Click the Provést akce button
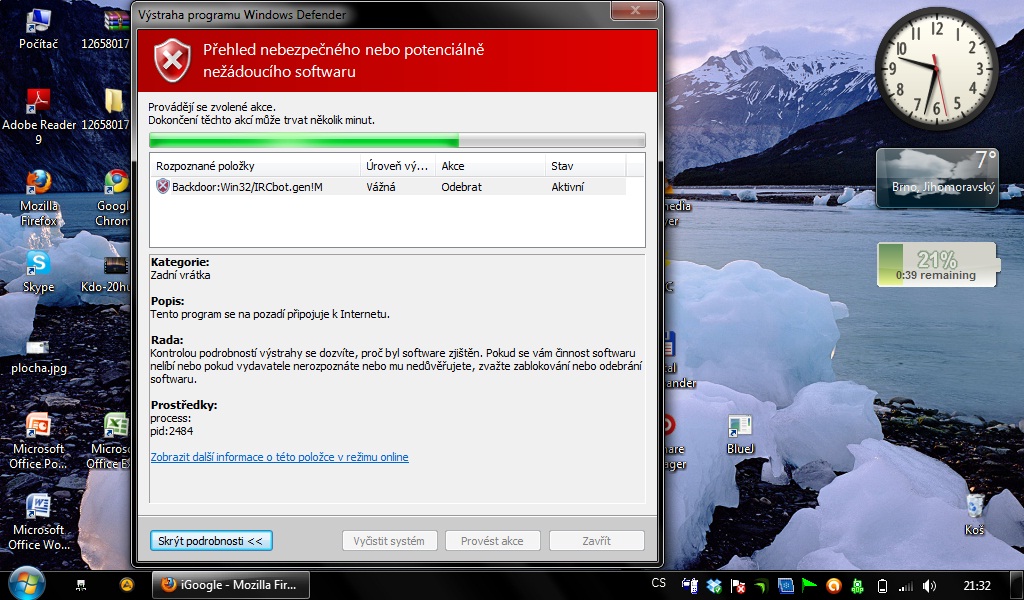 tap(492, 541)
